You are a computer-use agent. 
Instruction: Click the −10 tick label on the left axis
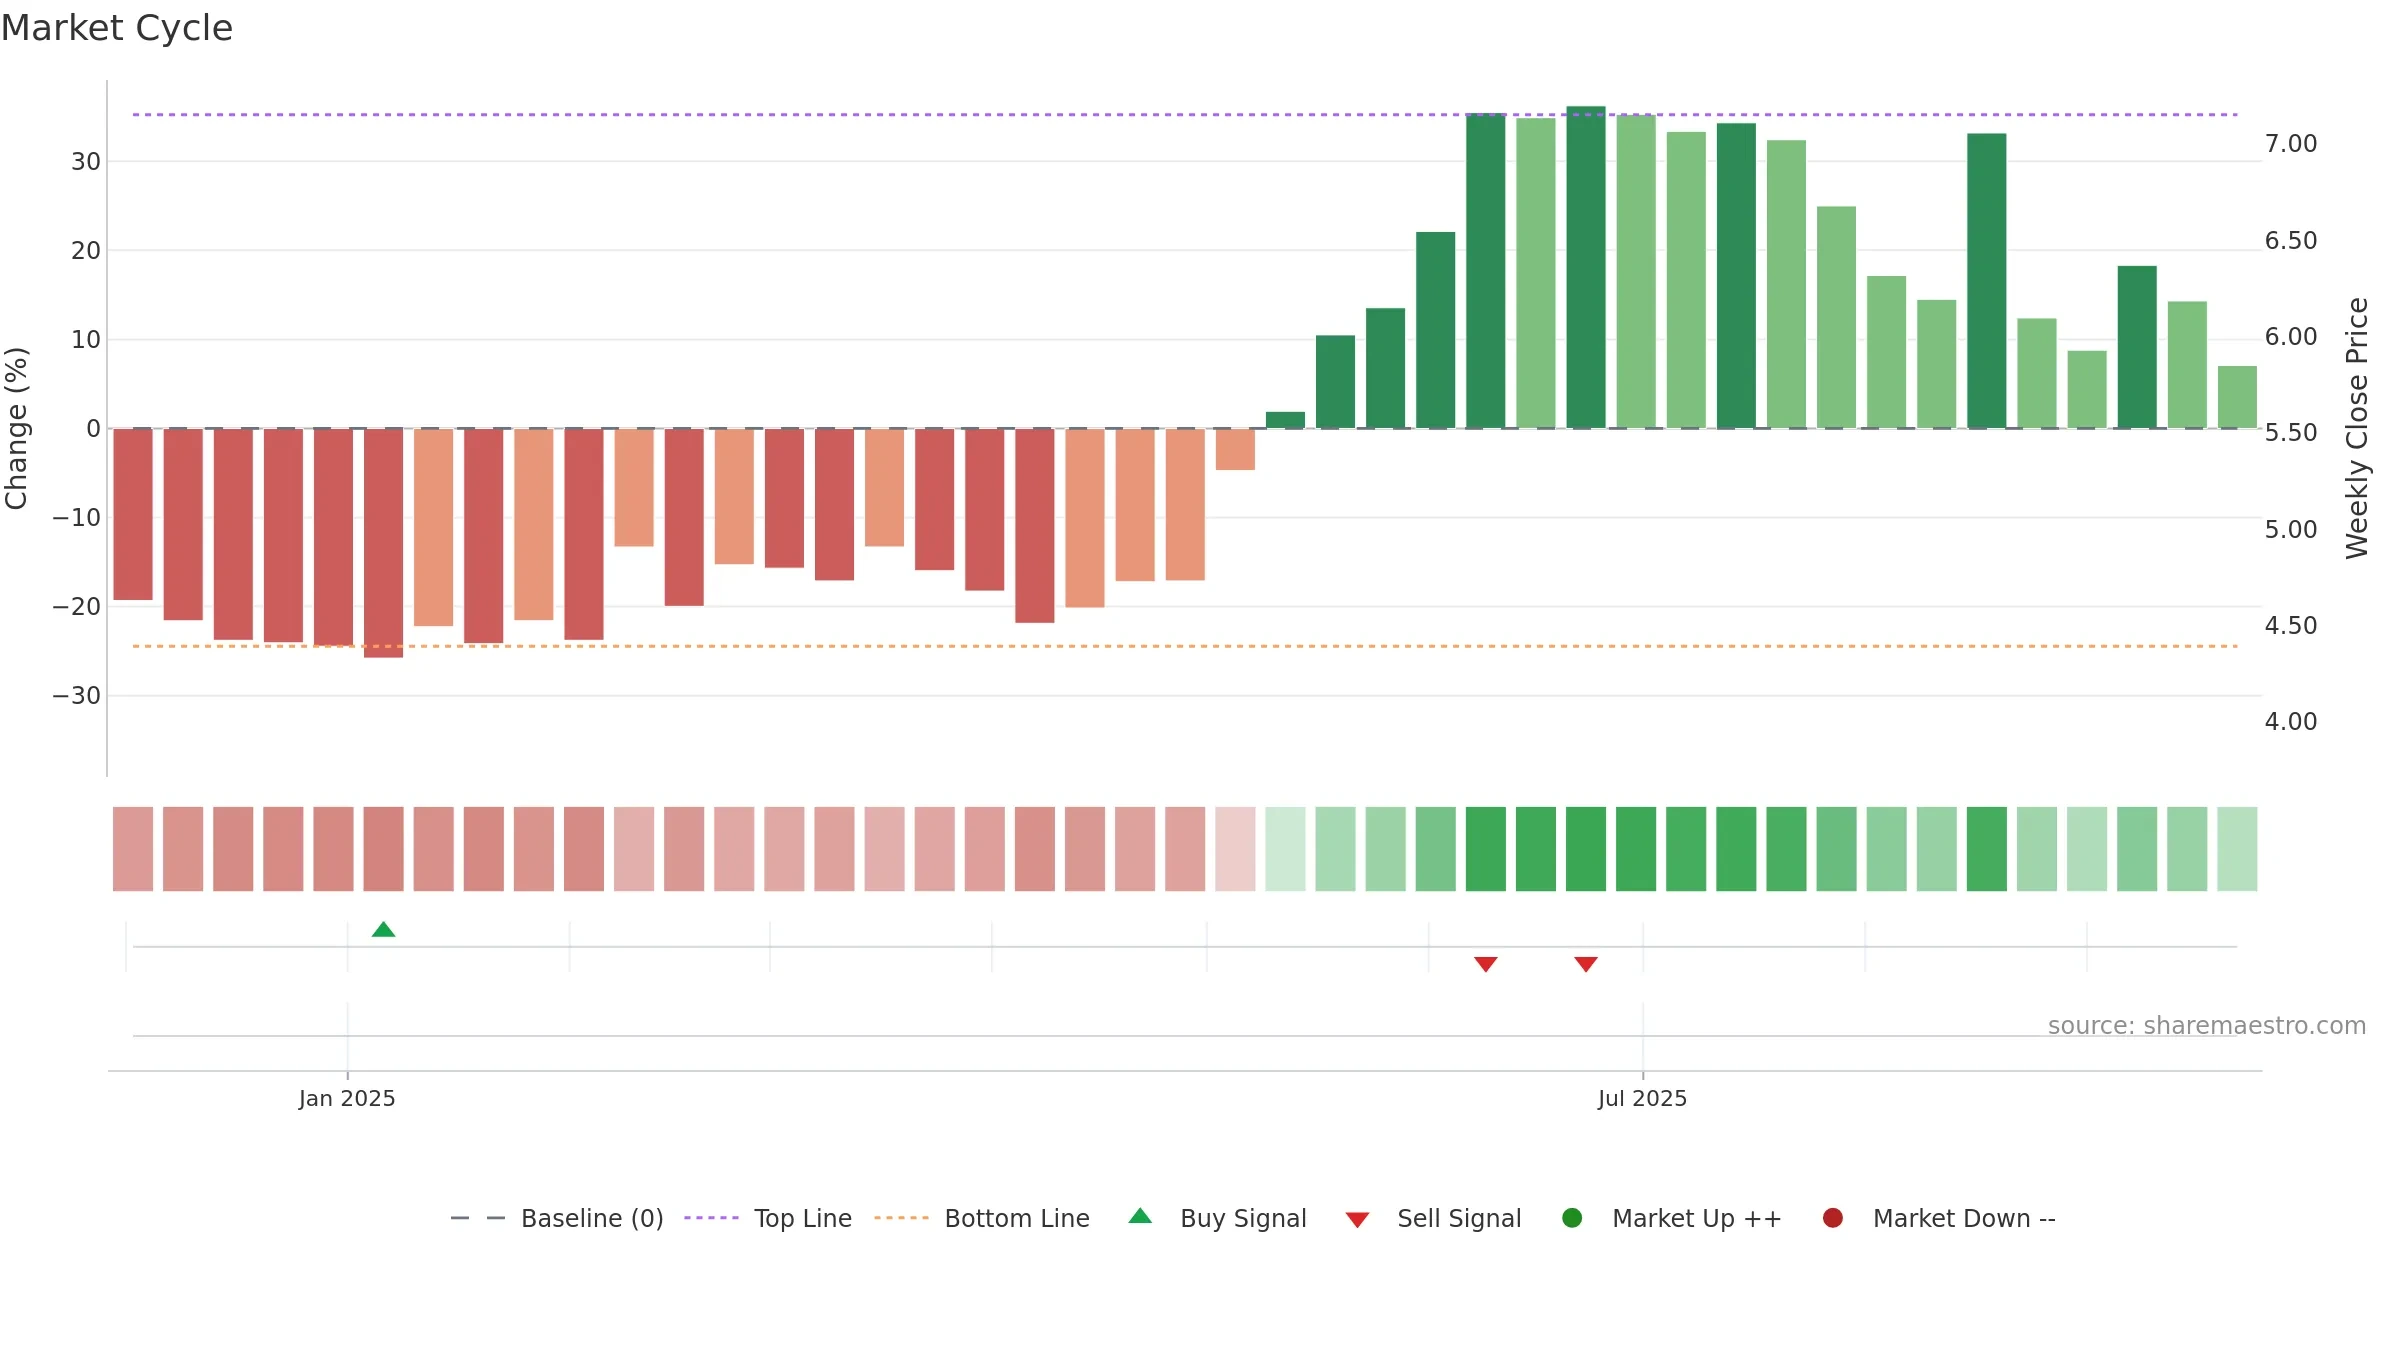click(x=77, y=517)
